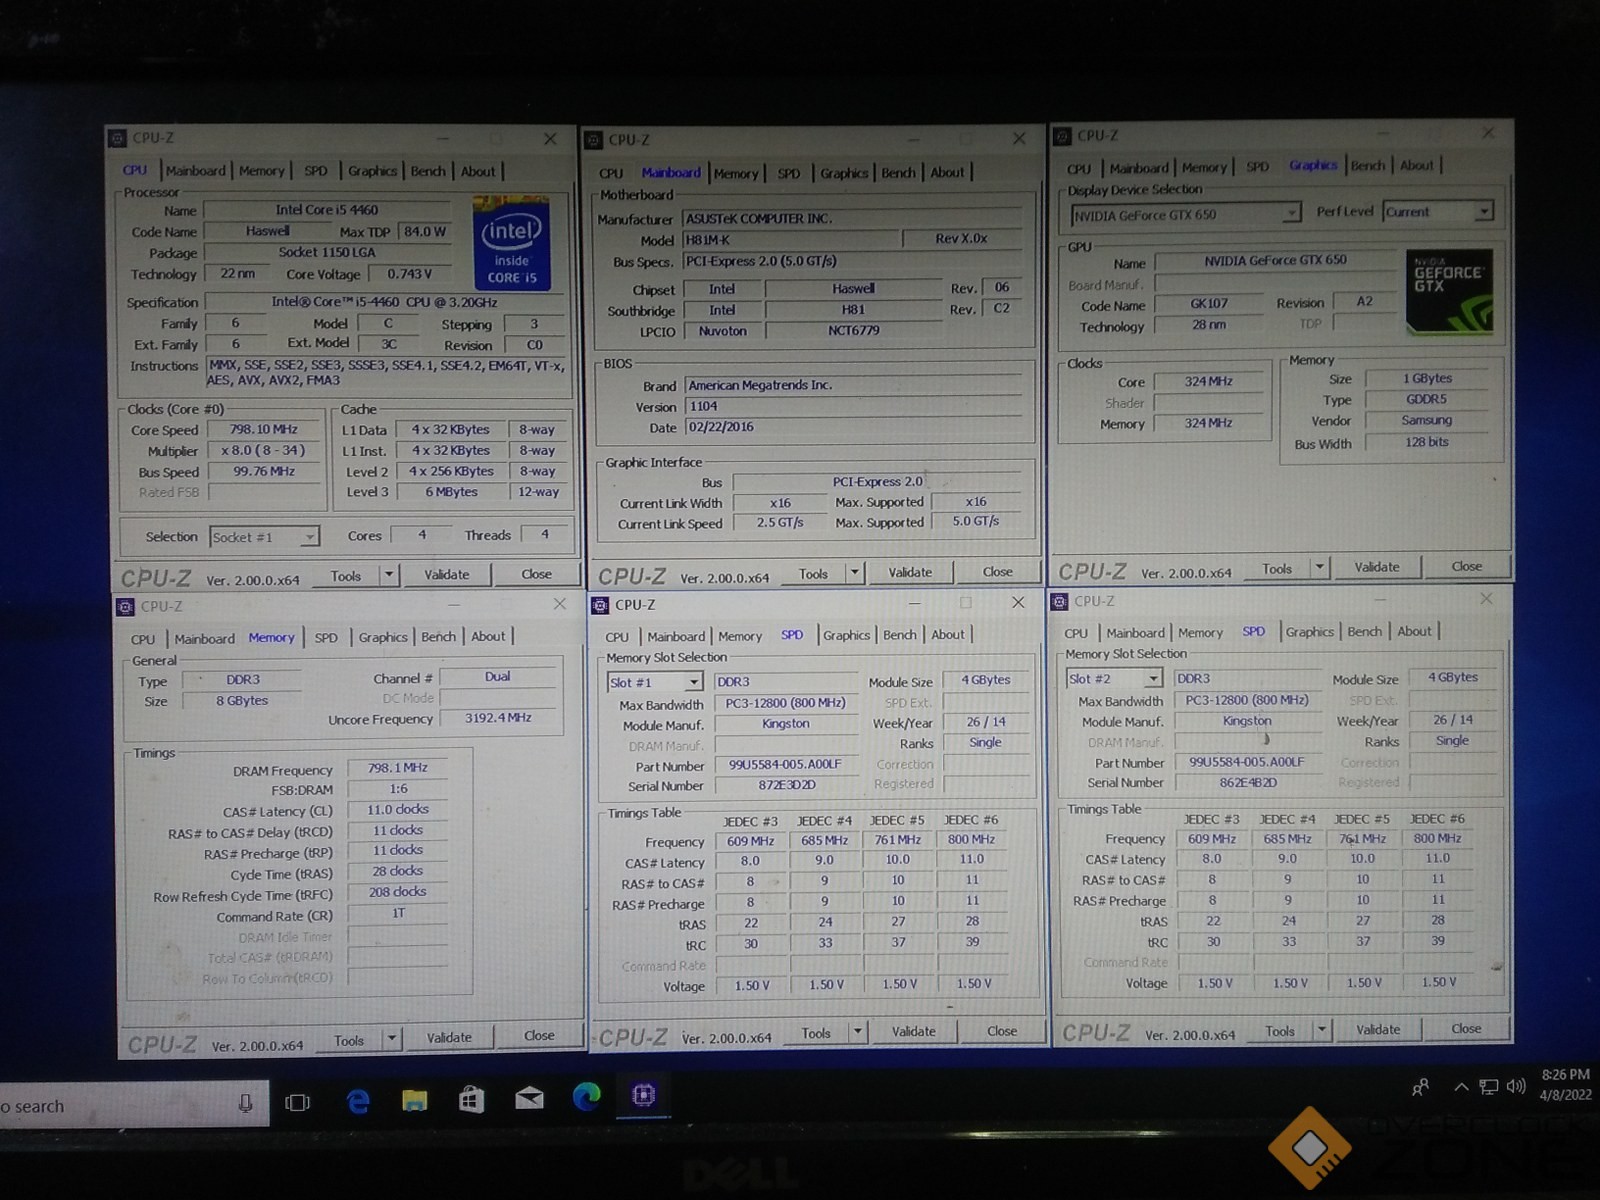Screen dimensions: 1600x1200
Task: Expand the Tools arrow in the CPU tab window
Action: 389,575
